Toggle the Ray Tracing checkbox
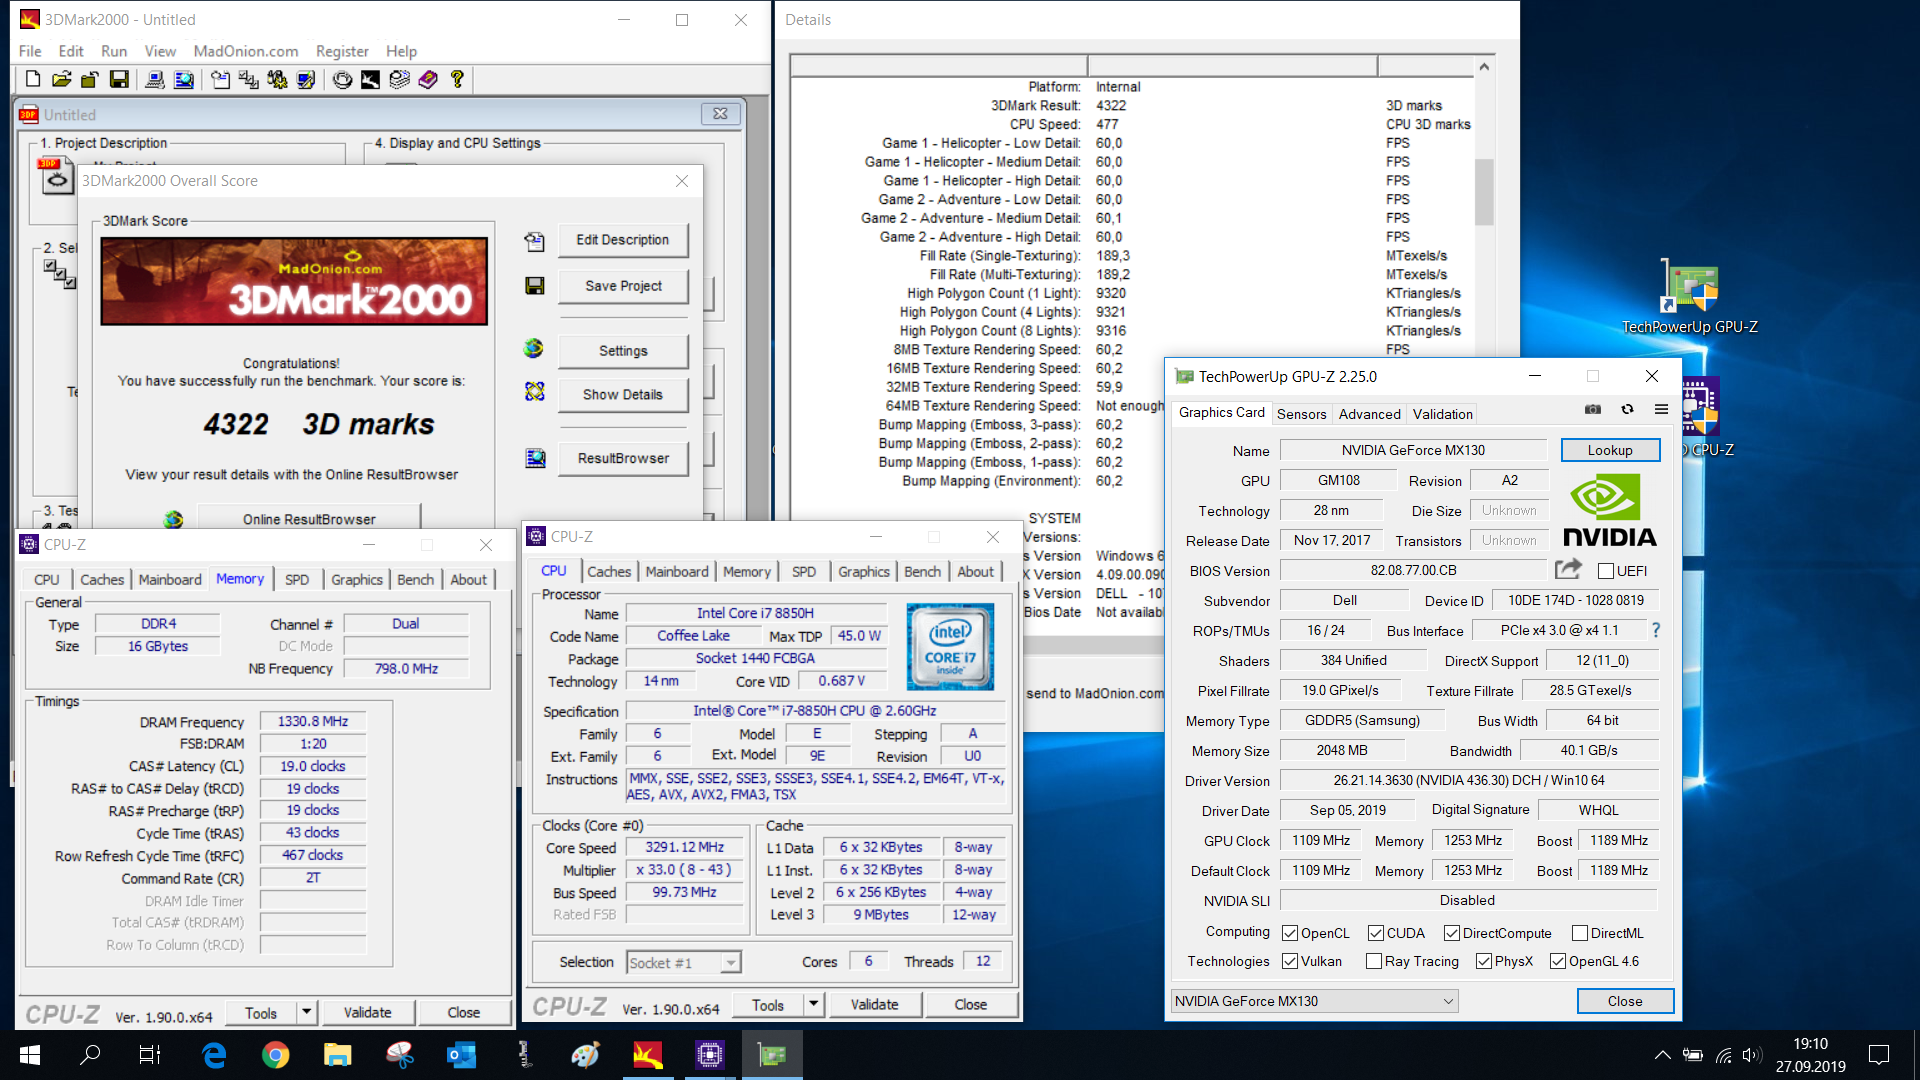The height and width of the screenshot is (1080, 1920). click(x=1374, y=961)
